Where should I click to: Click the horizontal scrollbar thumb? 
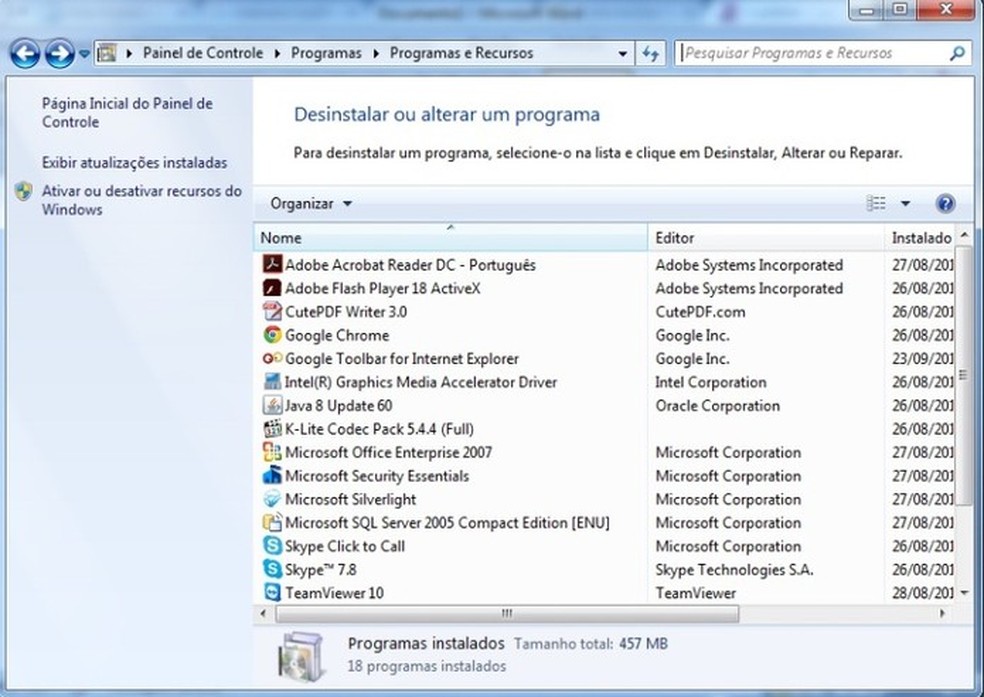(507, 614)
